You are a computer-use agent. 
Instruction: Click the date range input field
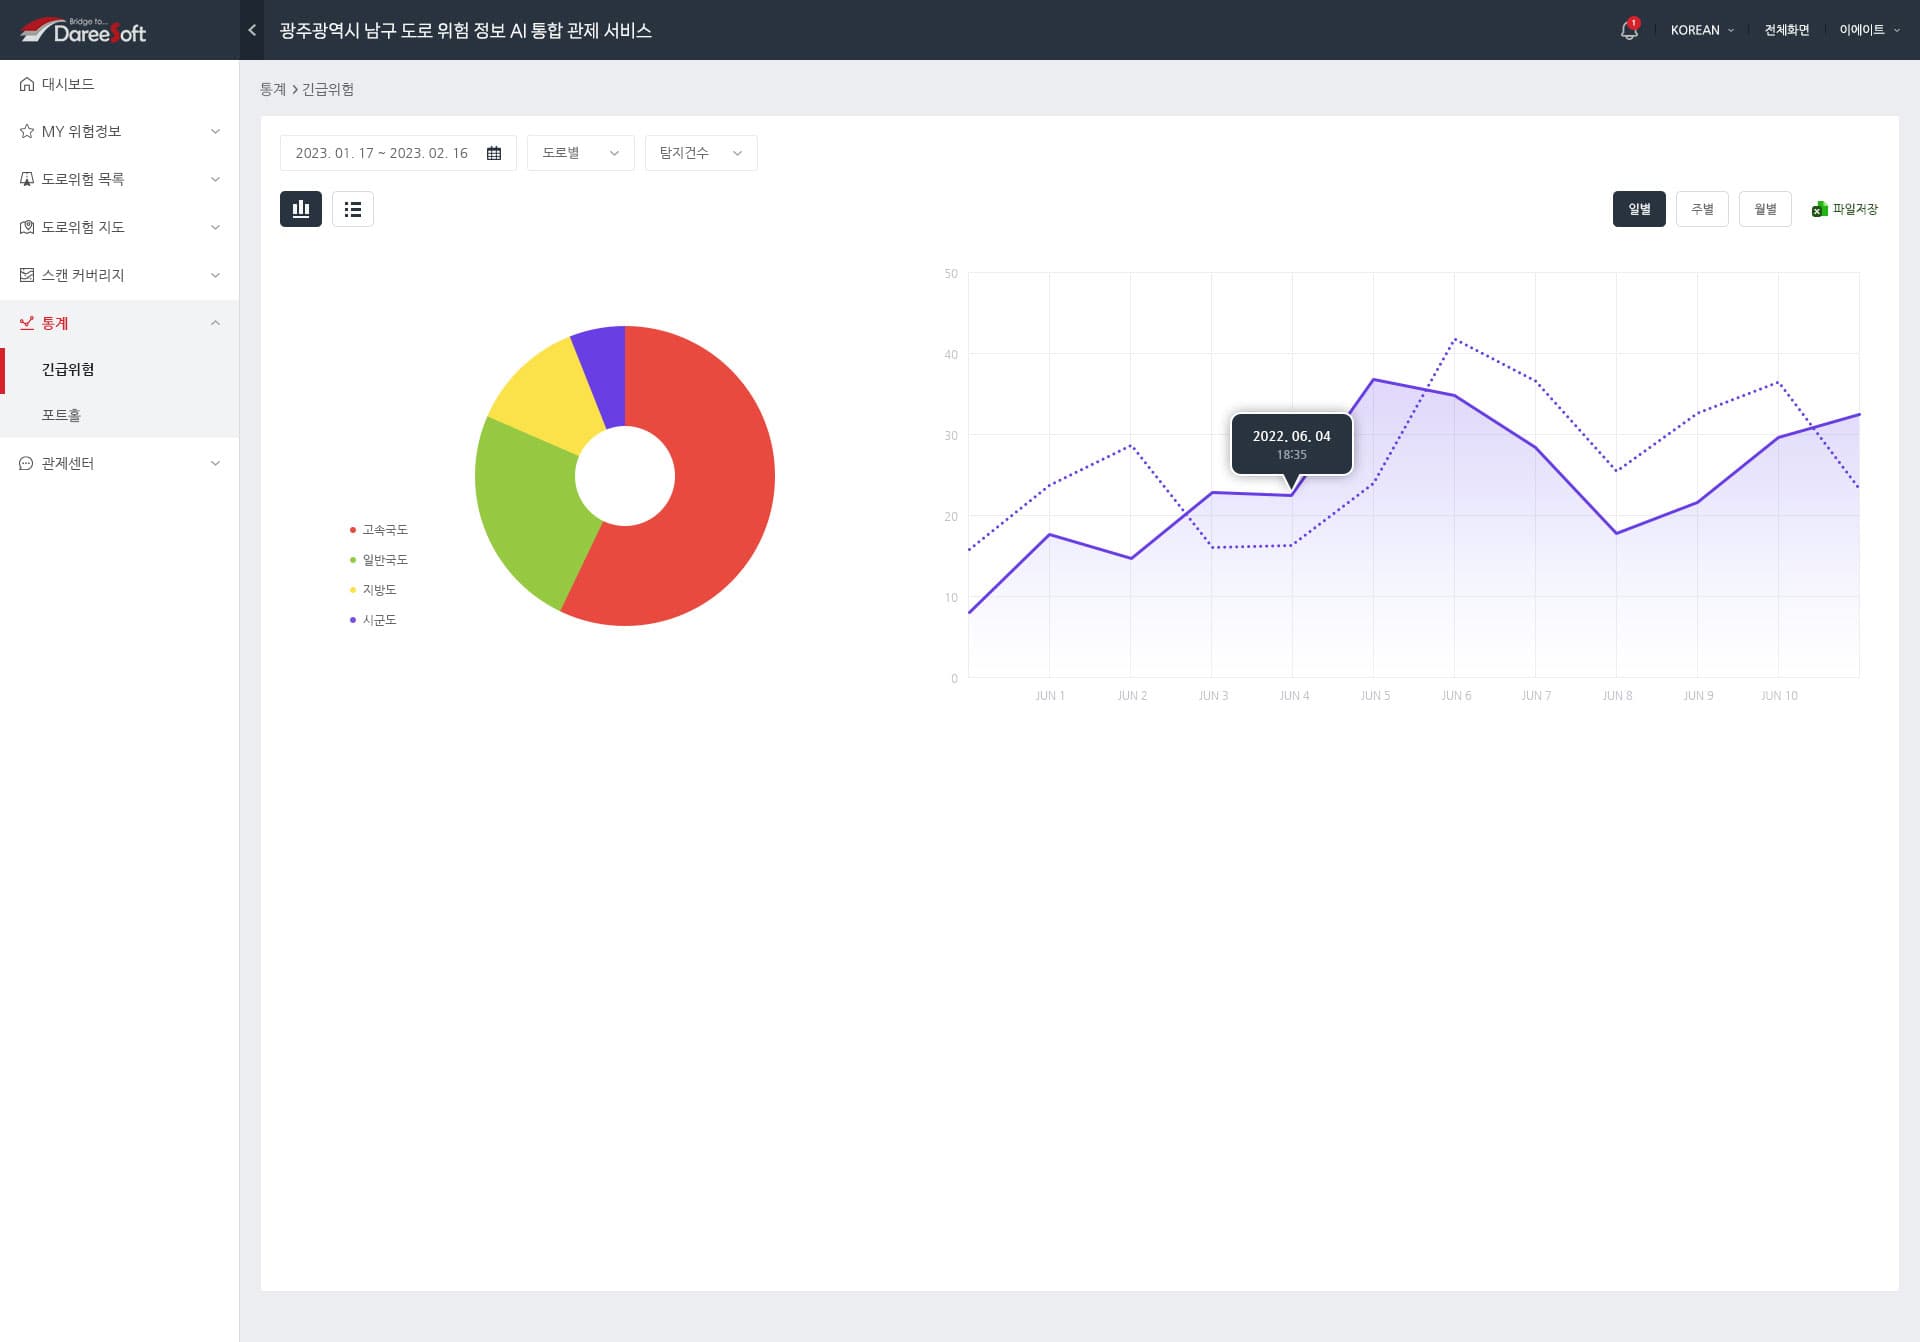click(382, 153)
